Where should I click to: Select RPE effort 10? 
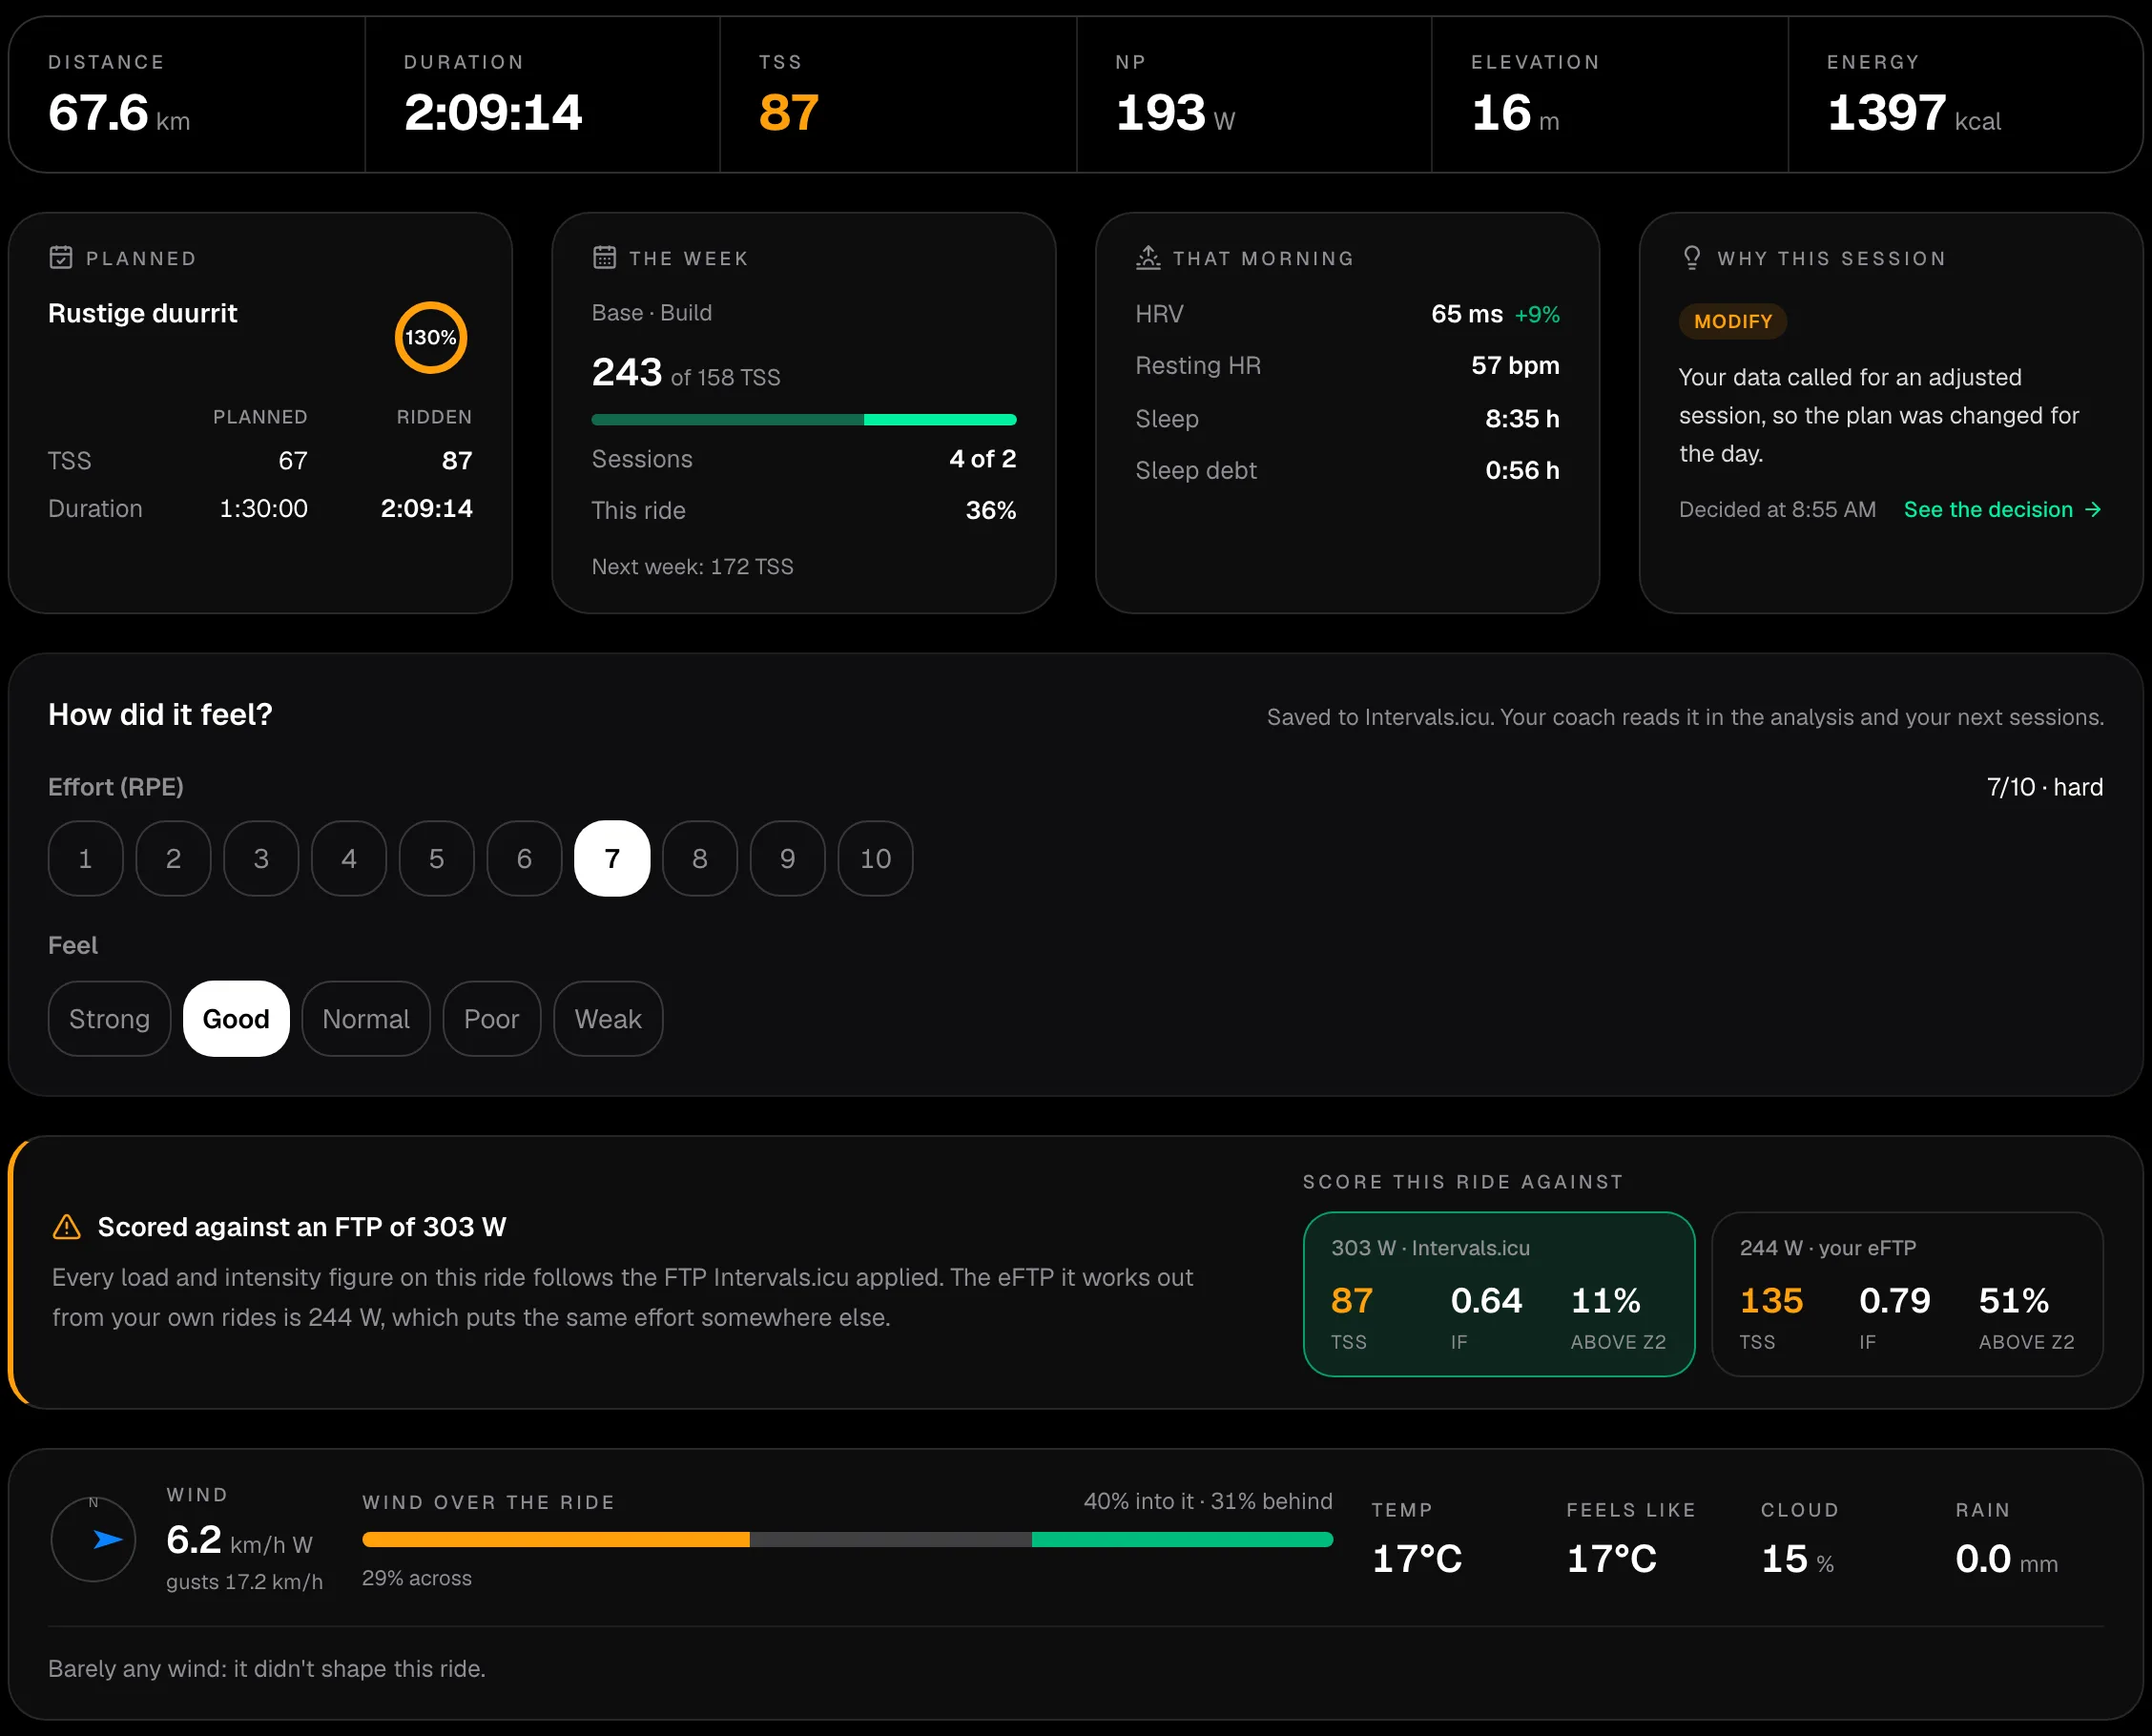(876, 859)
